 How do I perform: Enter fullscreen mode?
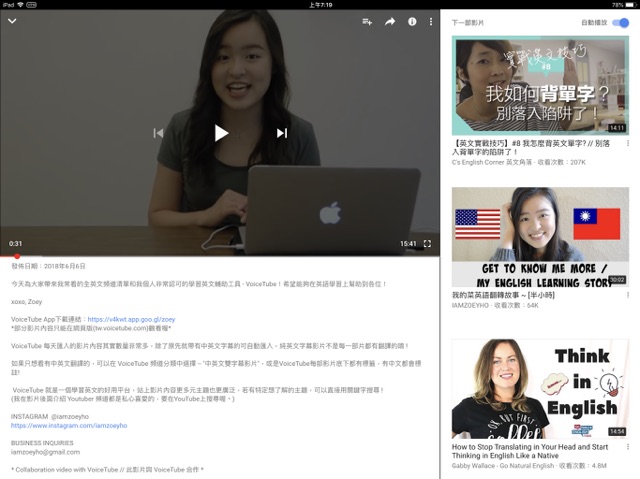(x=427, y=244)
